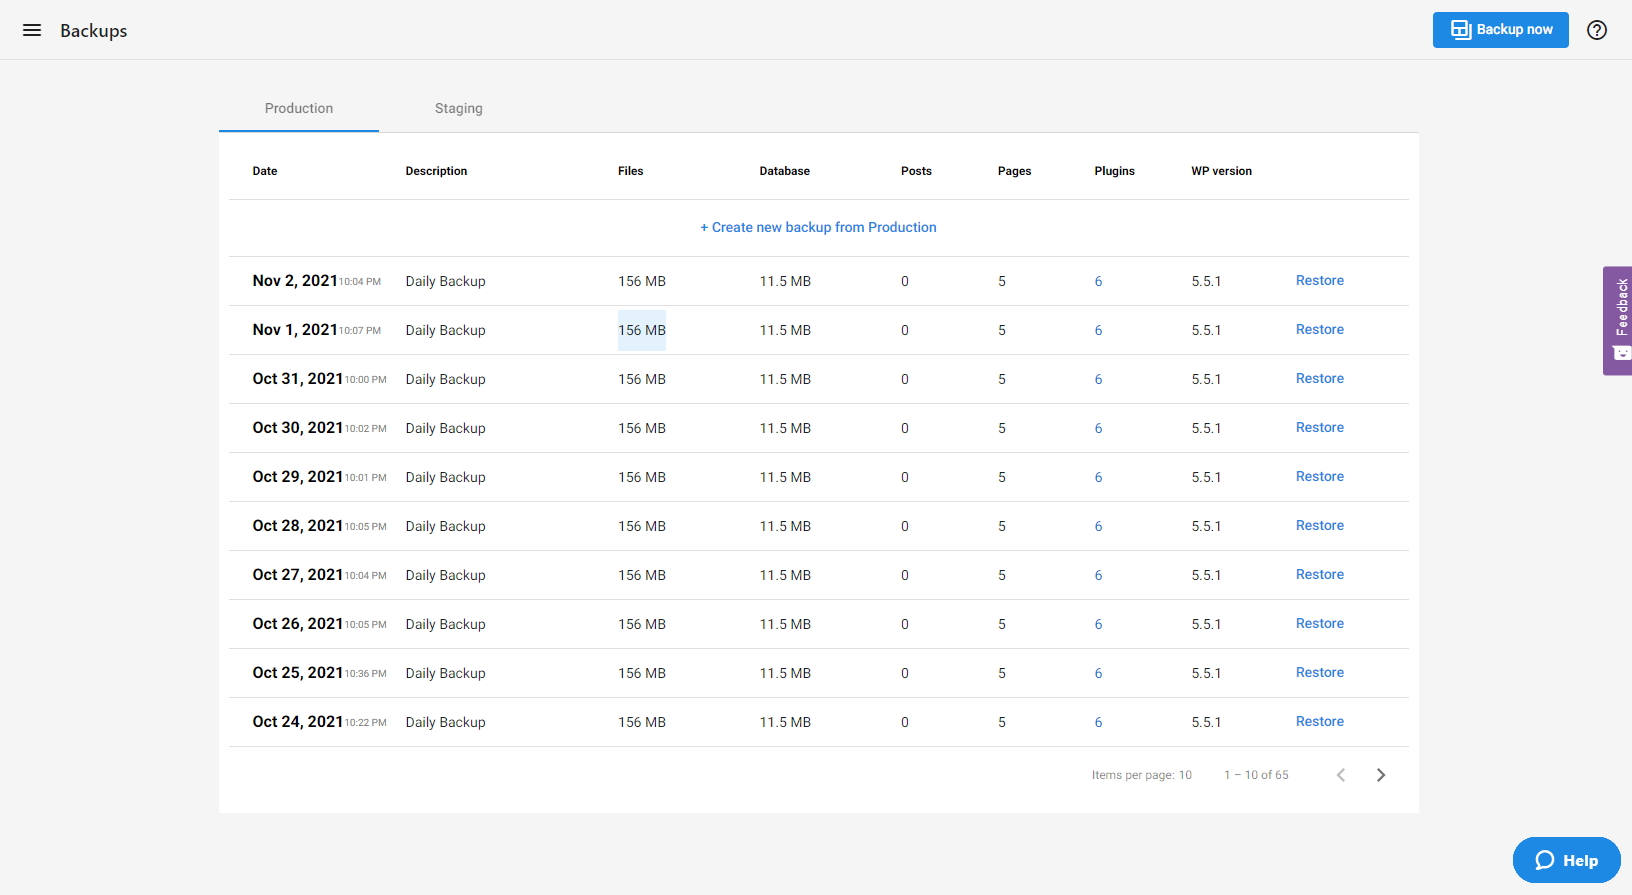Go to next page of backups

pyautogui.click(x=1380, y=775)
